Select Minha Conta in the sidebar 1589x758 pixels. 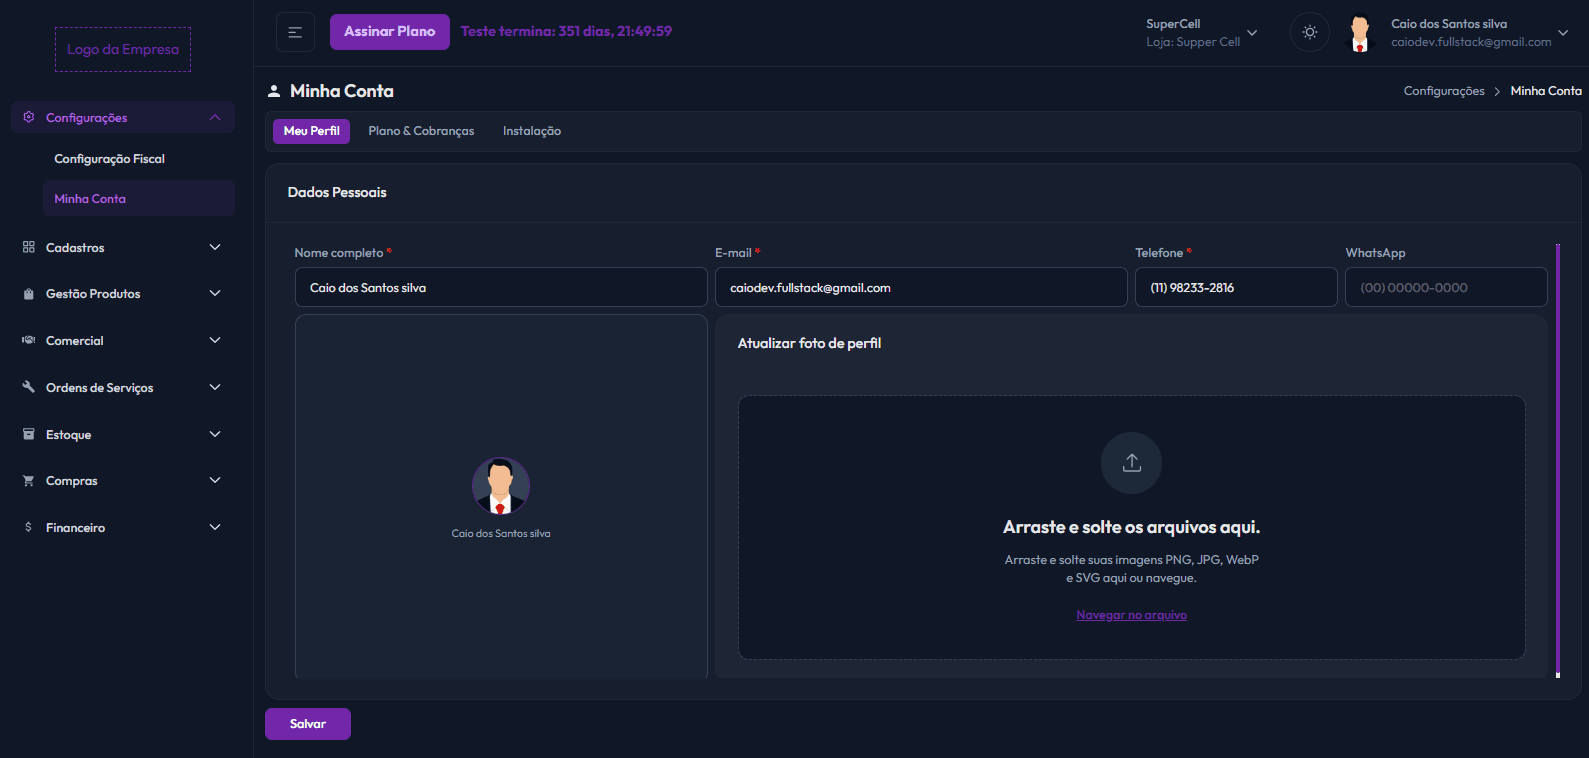138,198
